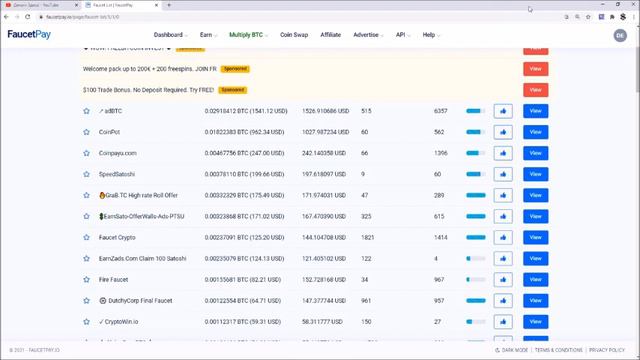Expand the API dropdown menu
The image size is (640, 360).
click(x=403, y=35)
